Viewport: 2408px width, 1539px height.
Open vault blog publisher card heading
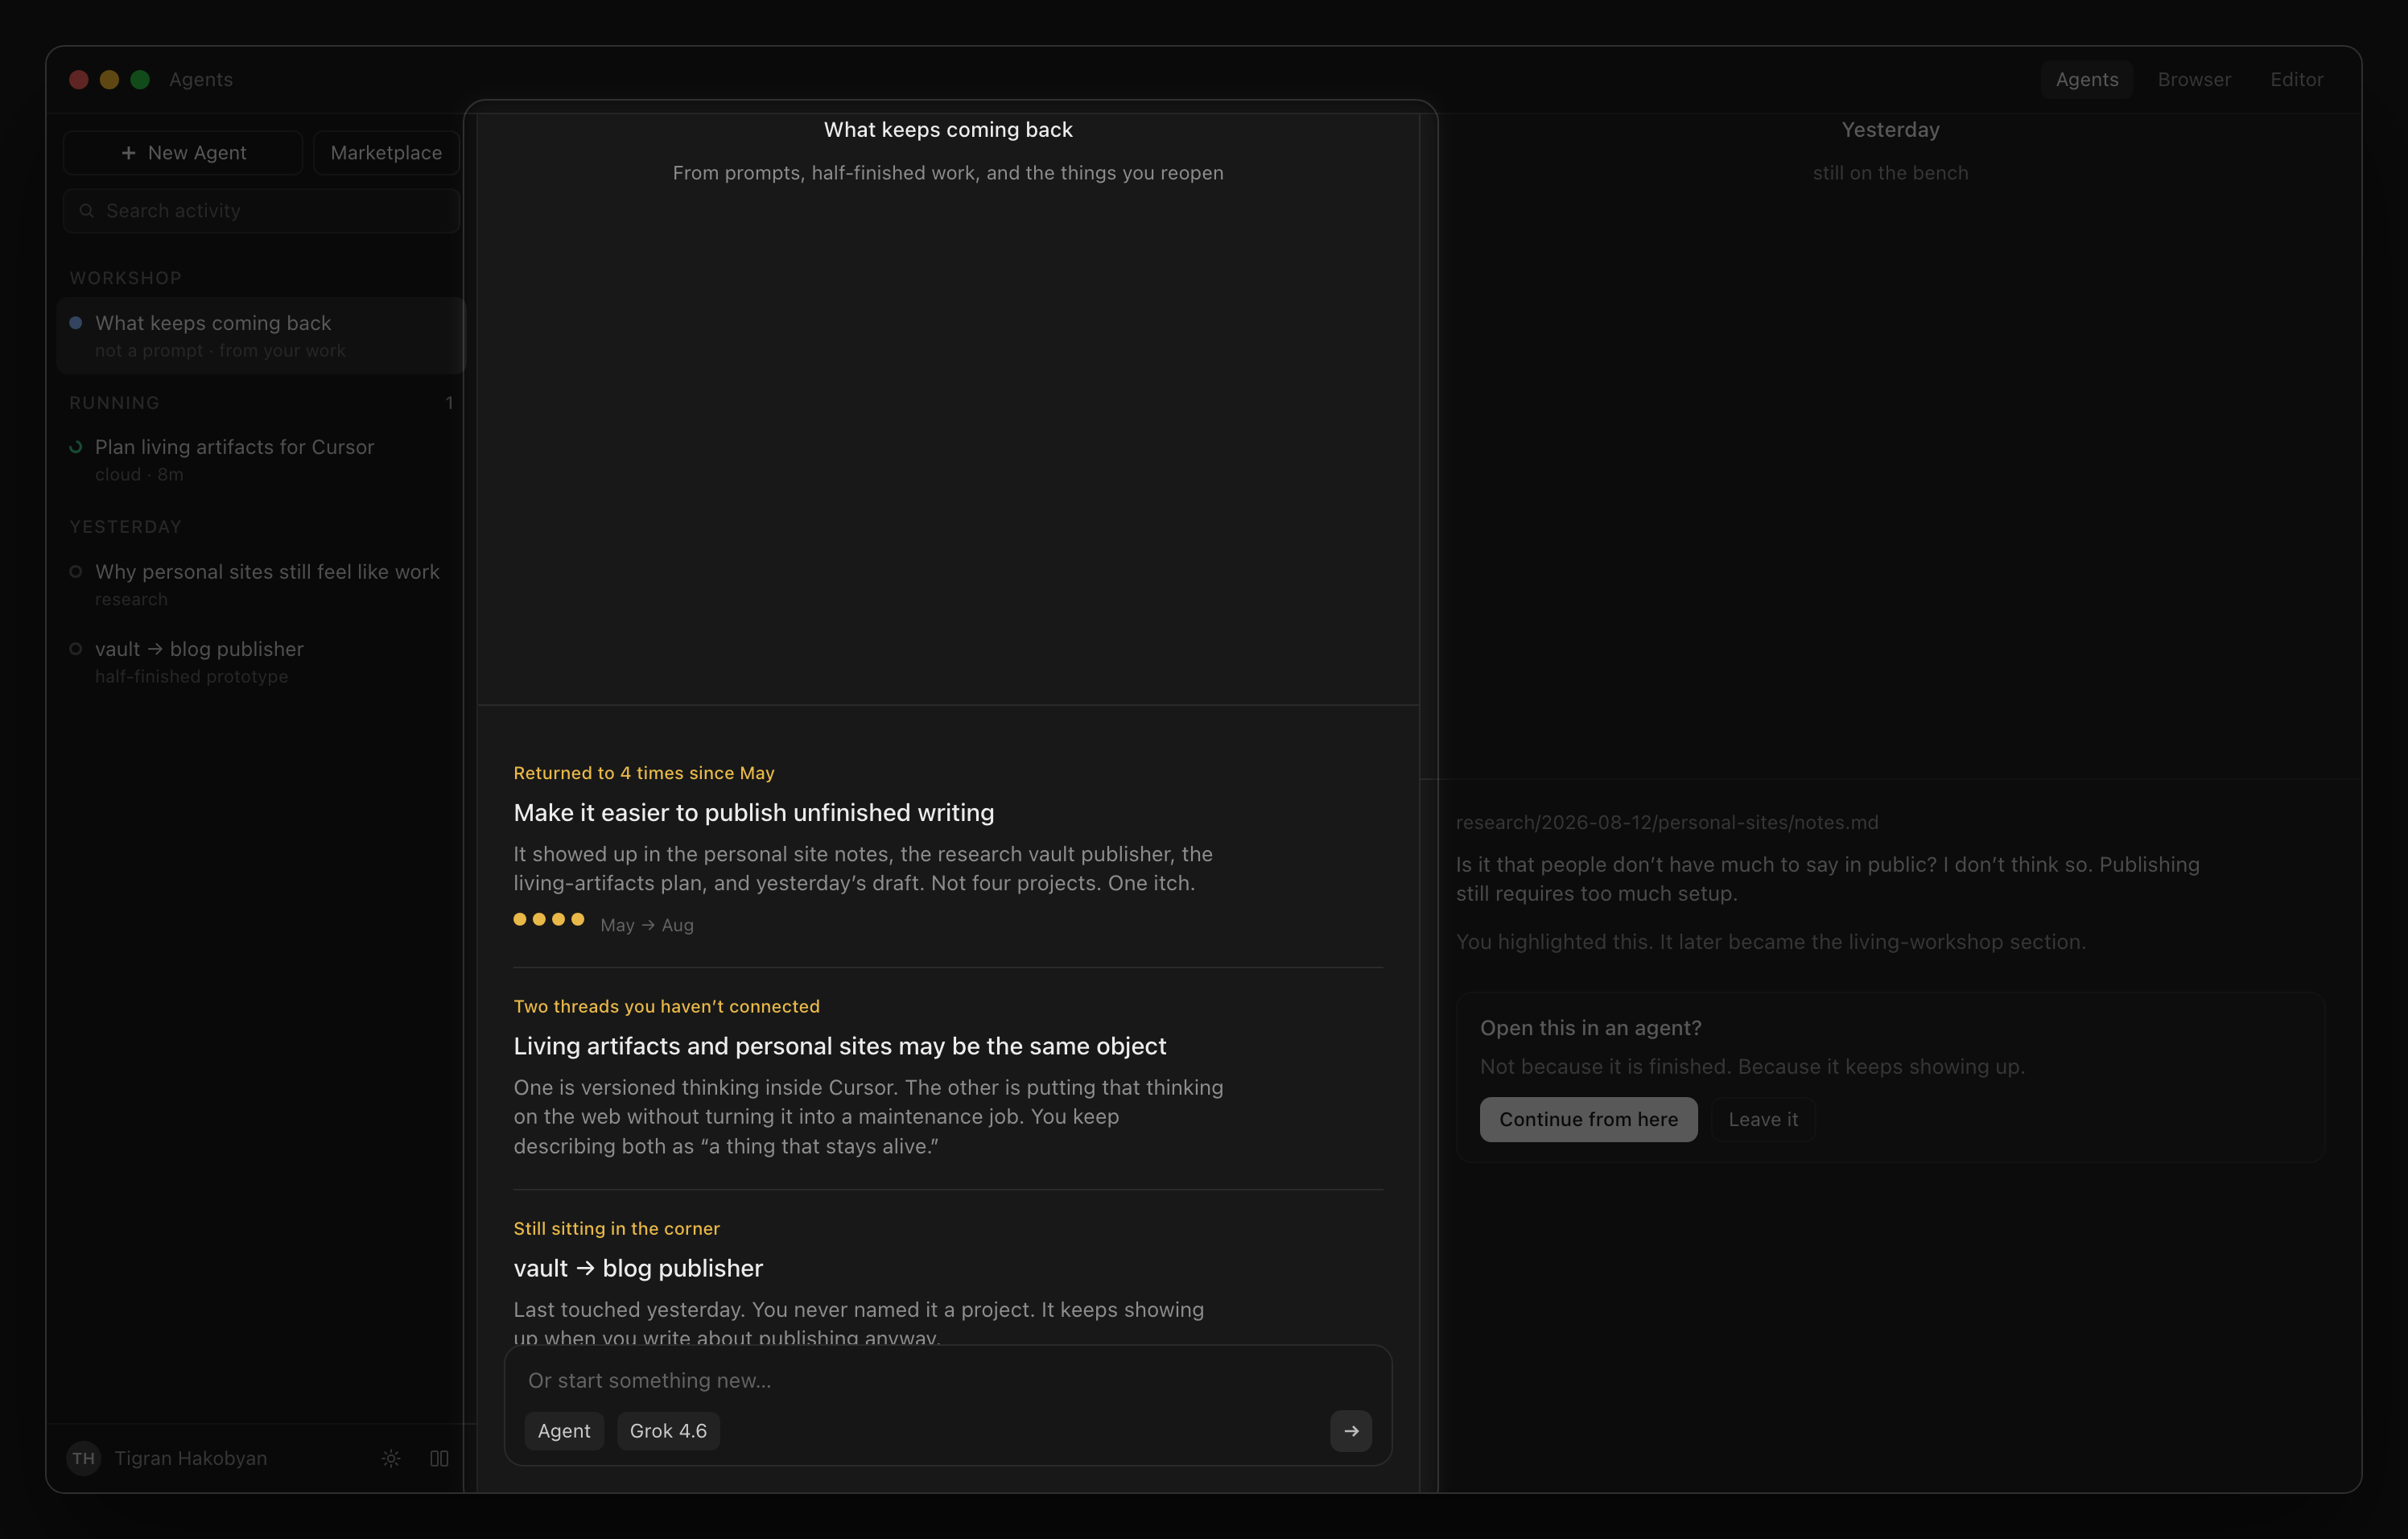(638, 1268)
